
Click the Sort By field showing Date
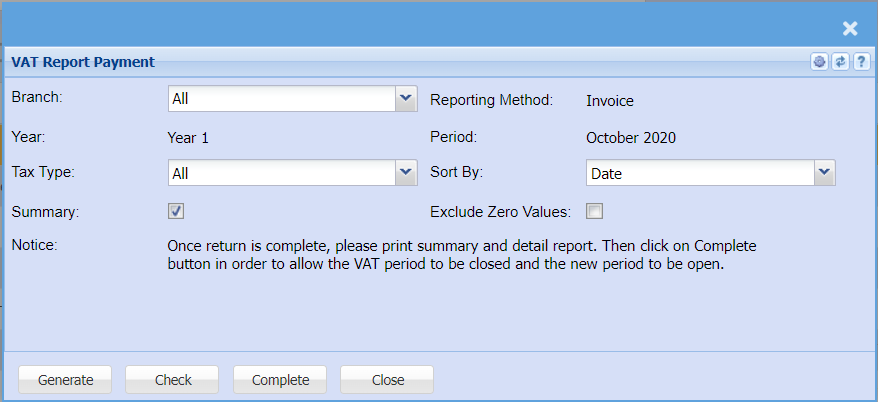[699, 174]
